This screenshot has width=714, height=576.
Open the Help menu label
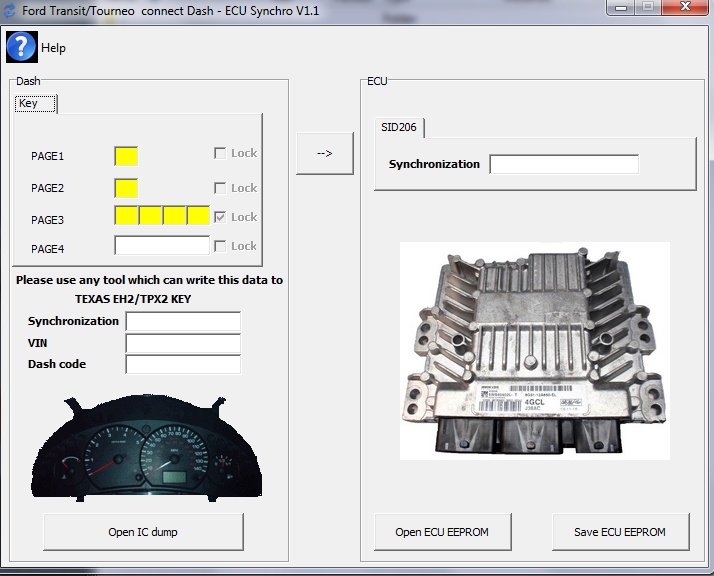coord(53,48)
